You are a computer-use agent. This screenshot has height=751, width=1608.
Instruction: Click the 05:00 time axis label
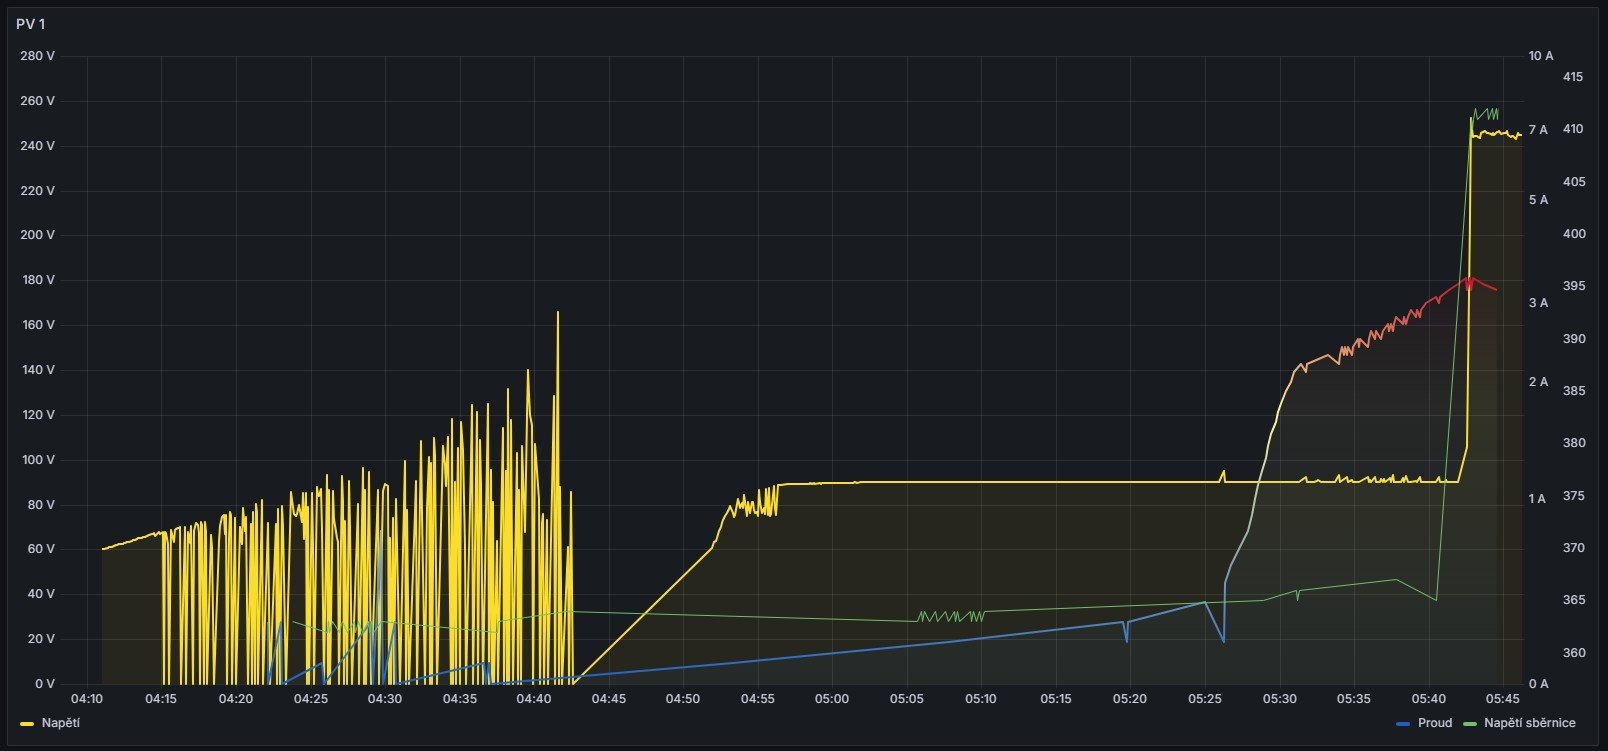832,699
